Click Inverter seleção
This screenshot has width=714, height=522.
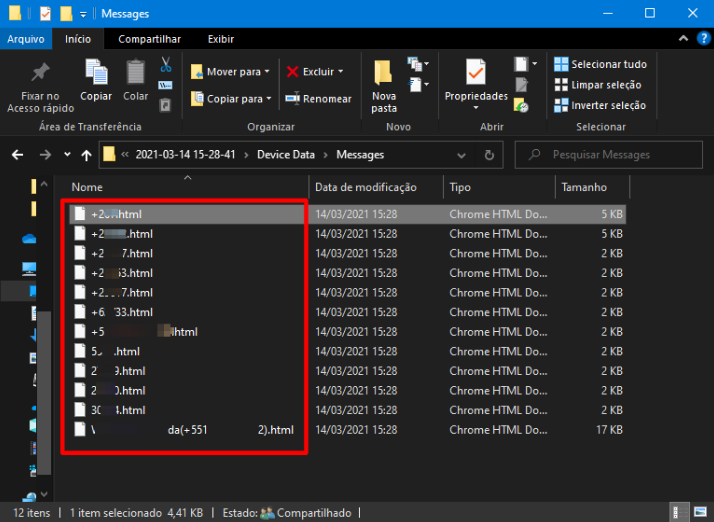[x=600, y=105]
